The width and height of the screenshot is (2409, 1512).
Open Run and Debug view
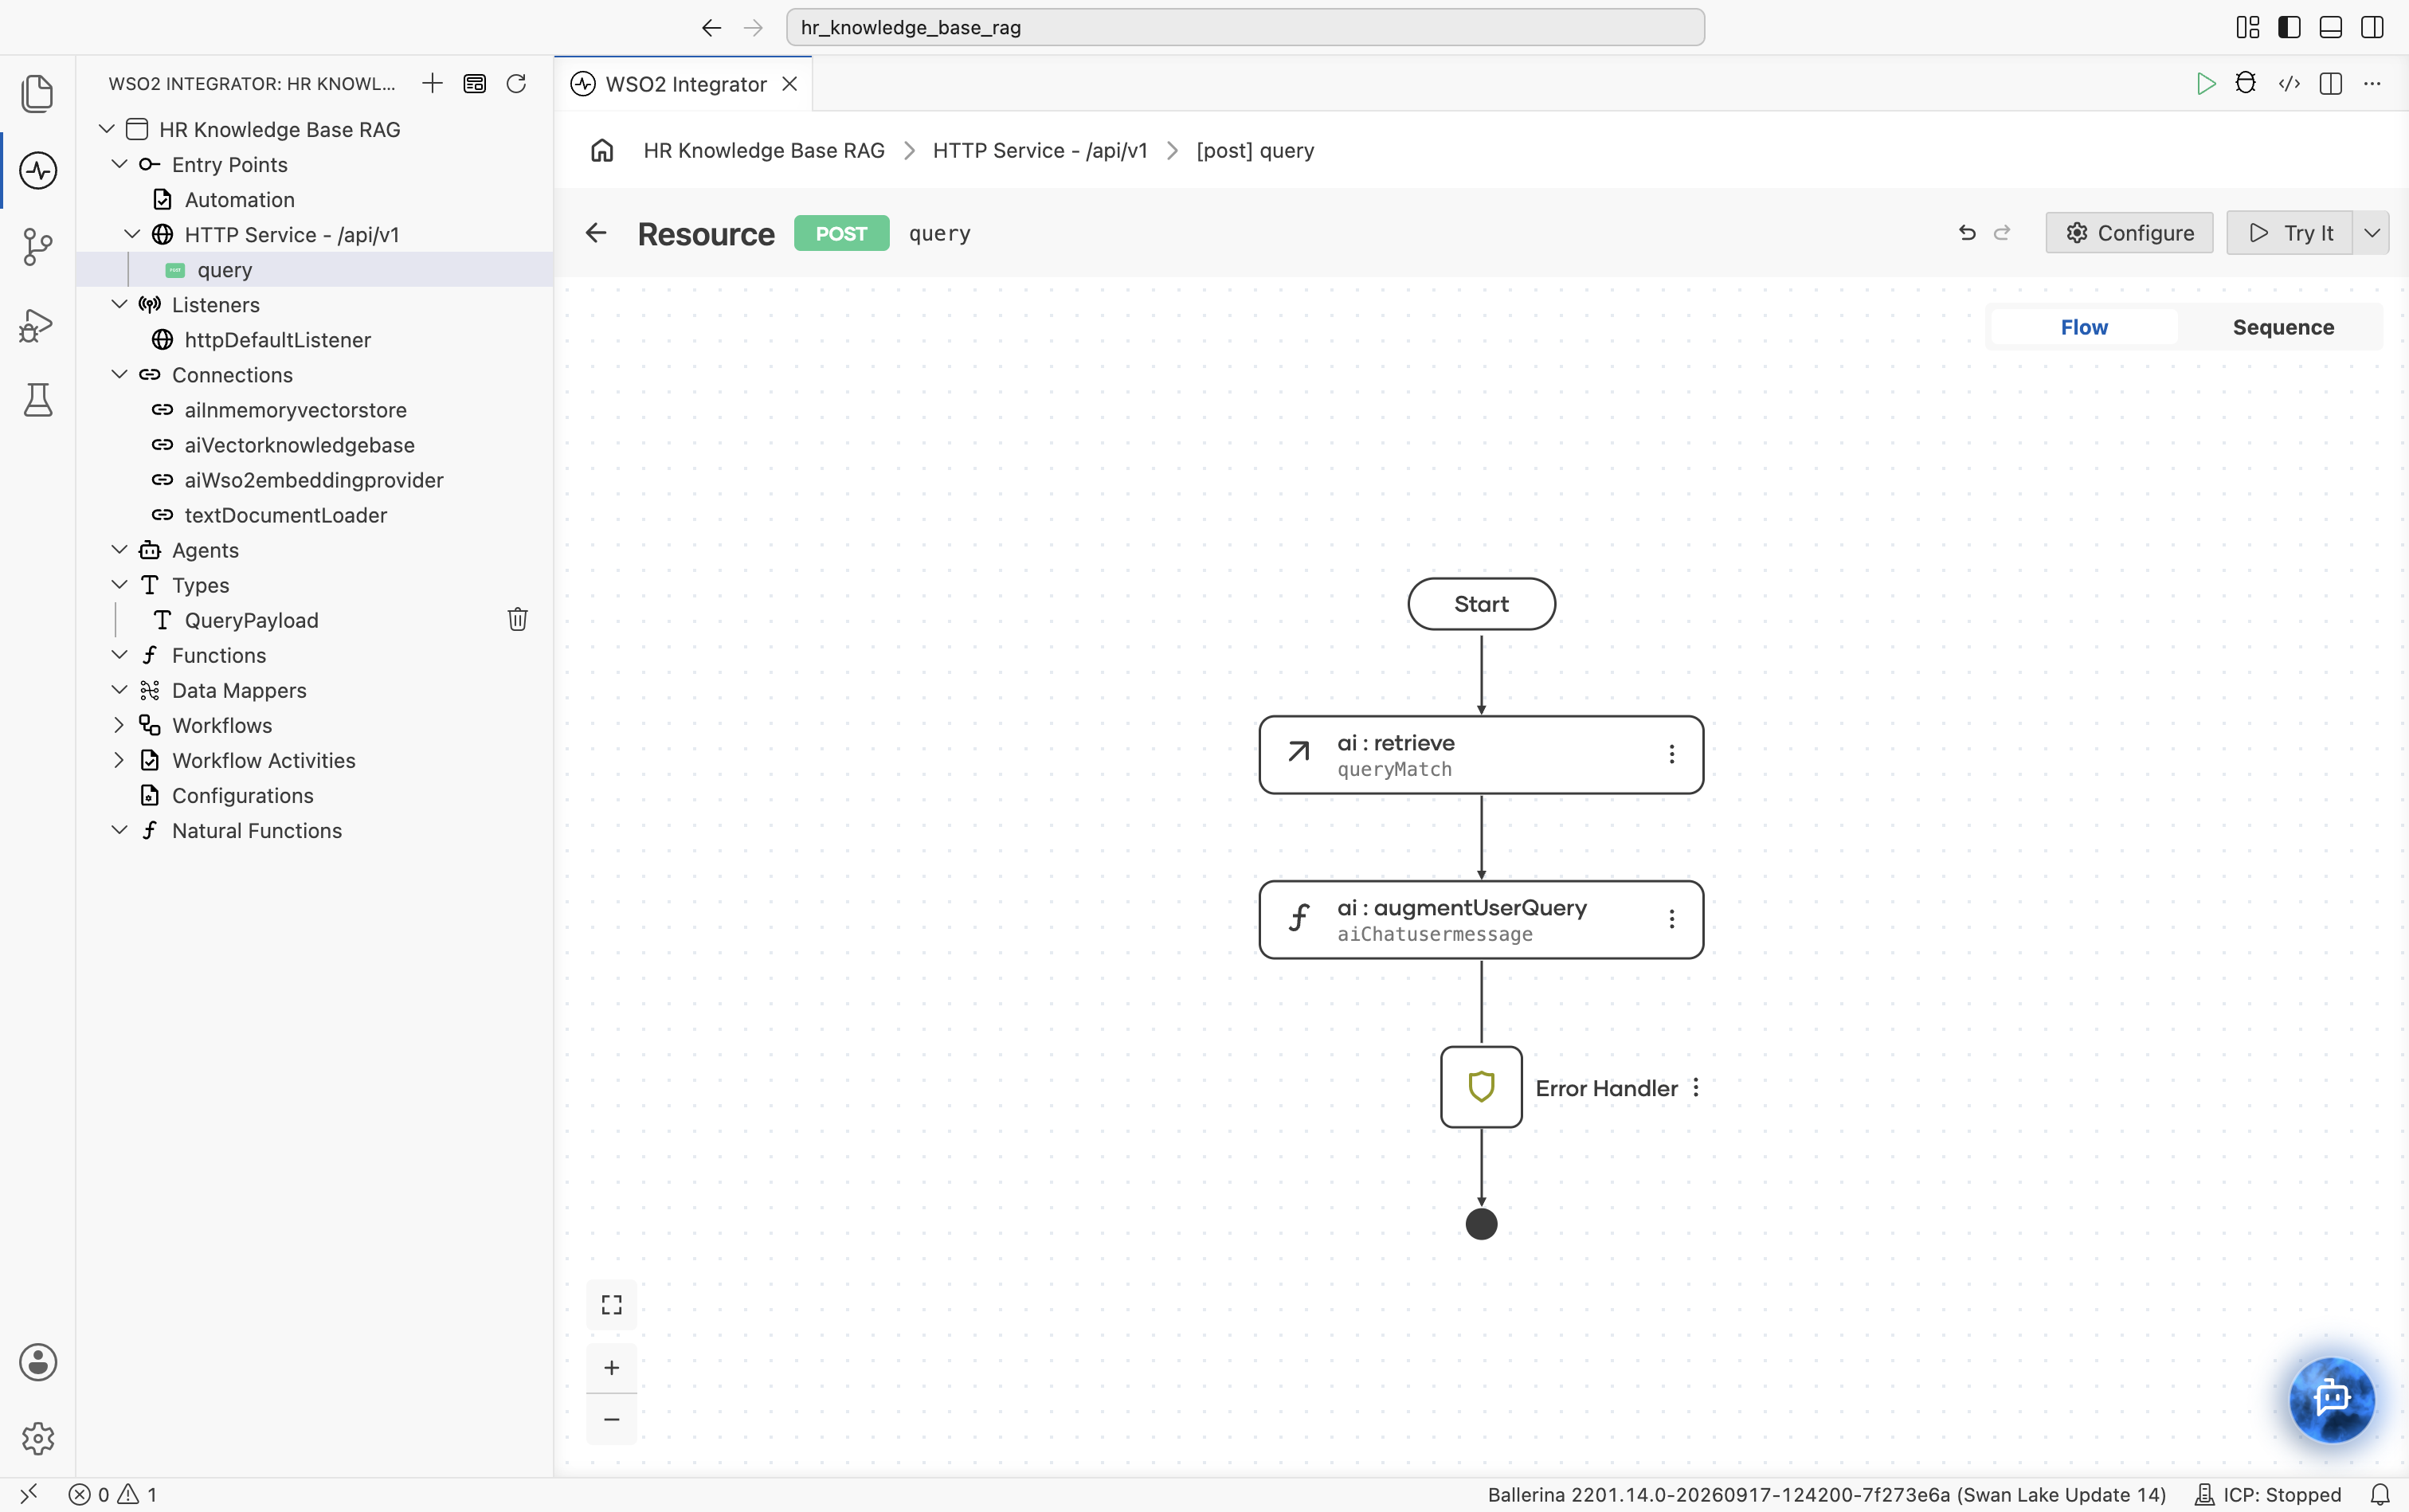(37, 324)
